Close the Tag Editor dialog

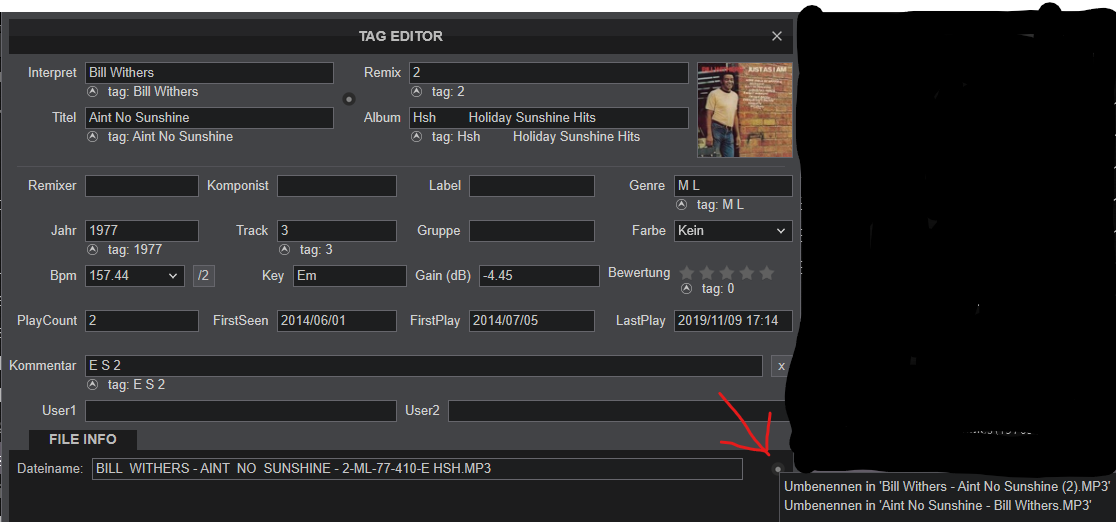pyautogui.click(x=777, y=36)
